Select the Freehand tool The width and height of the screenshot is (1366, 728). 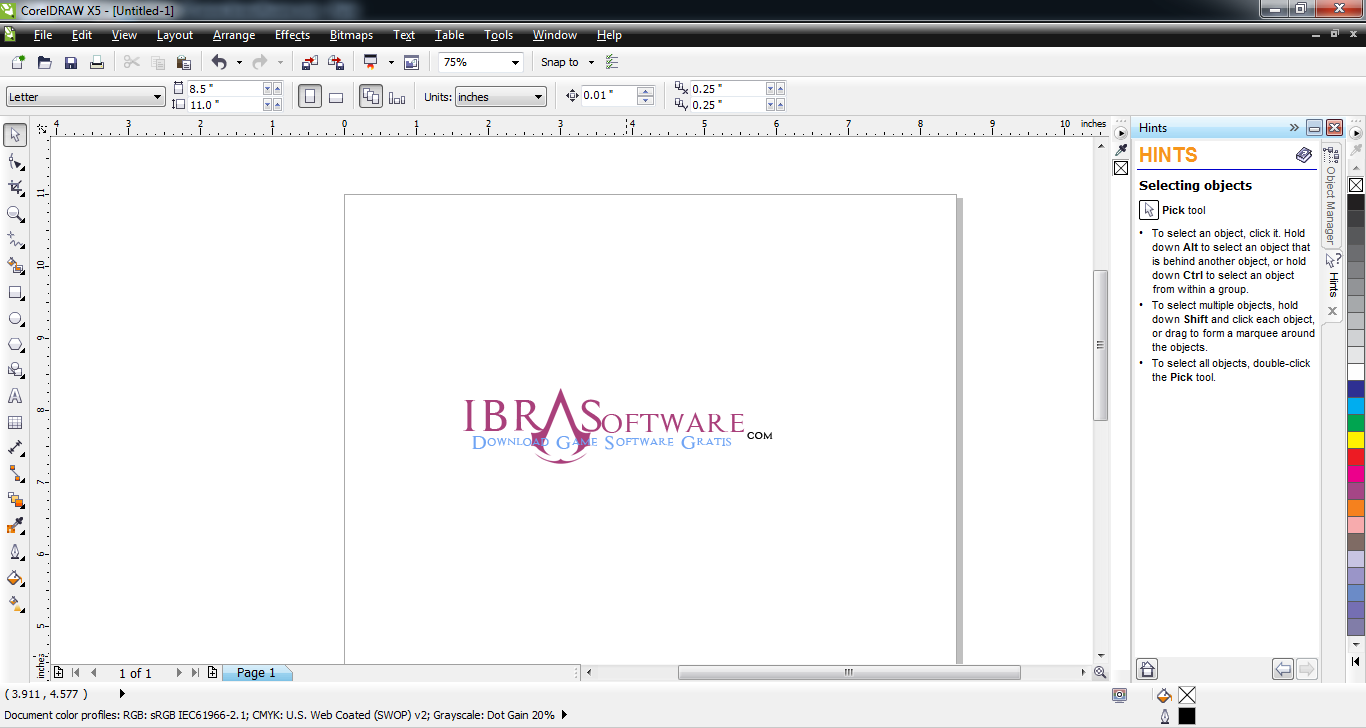(15, 239)
